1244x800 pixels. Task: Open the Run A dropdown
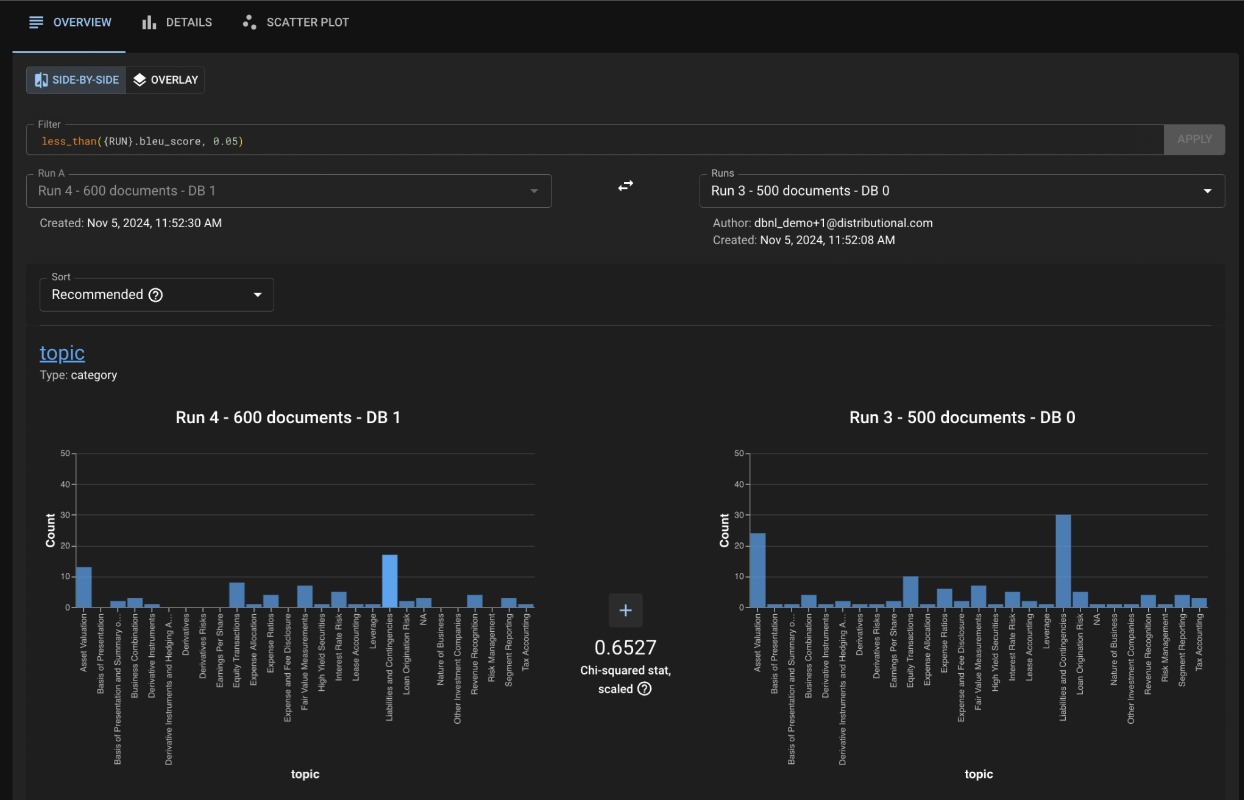click(x=288, y=190)
